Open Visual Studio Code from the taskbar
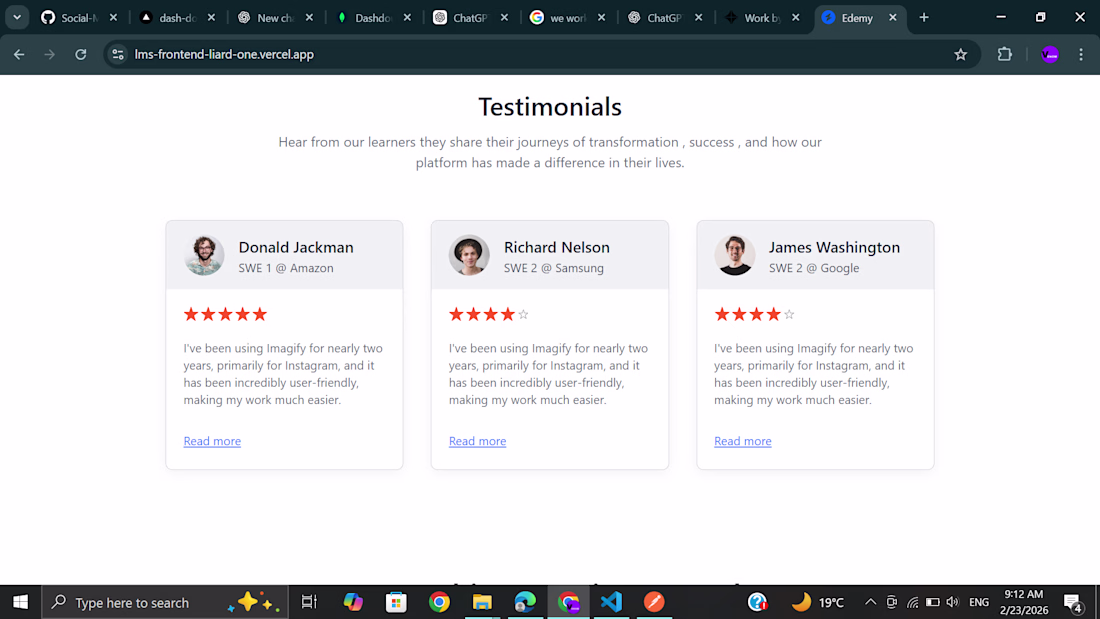Image resolution: width=1100 pixels, height=619 pixels. click(611, 602)
